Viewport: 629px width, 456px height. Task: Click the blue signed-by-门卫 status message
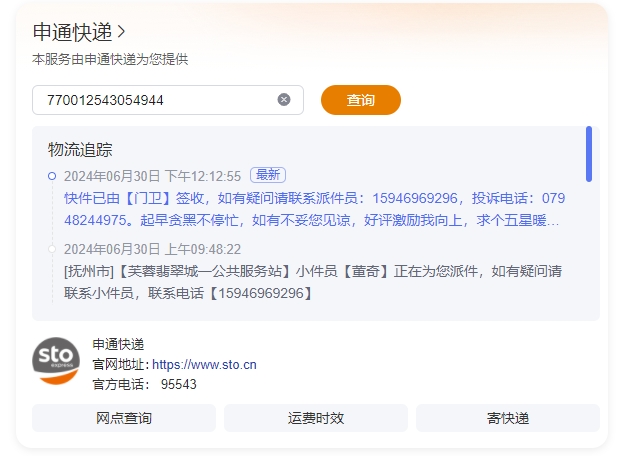coord(314,209)
